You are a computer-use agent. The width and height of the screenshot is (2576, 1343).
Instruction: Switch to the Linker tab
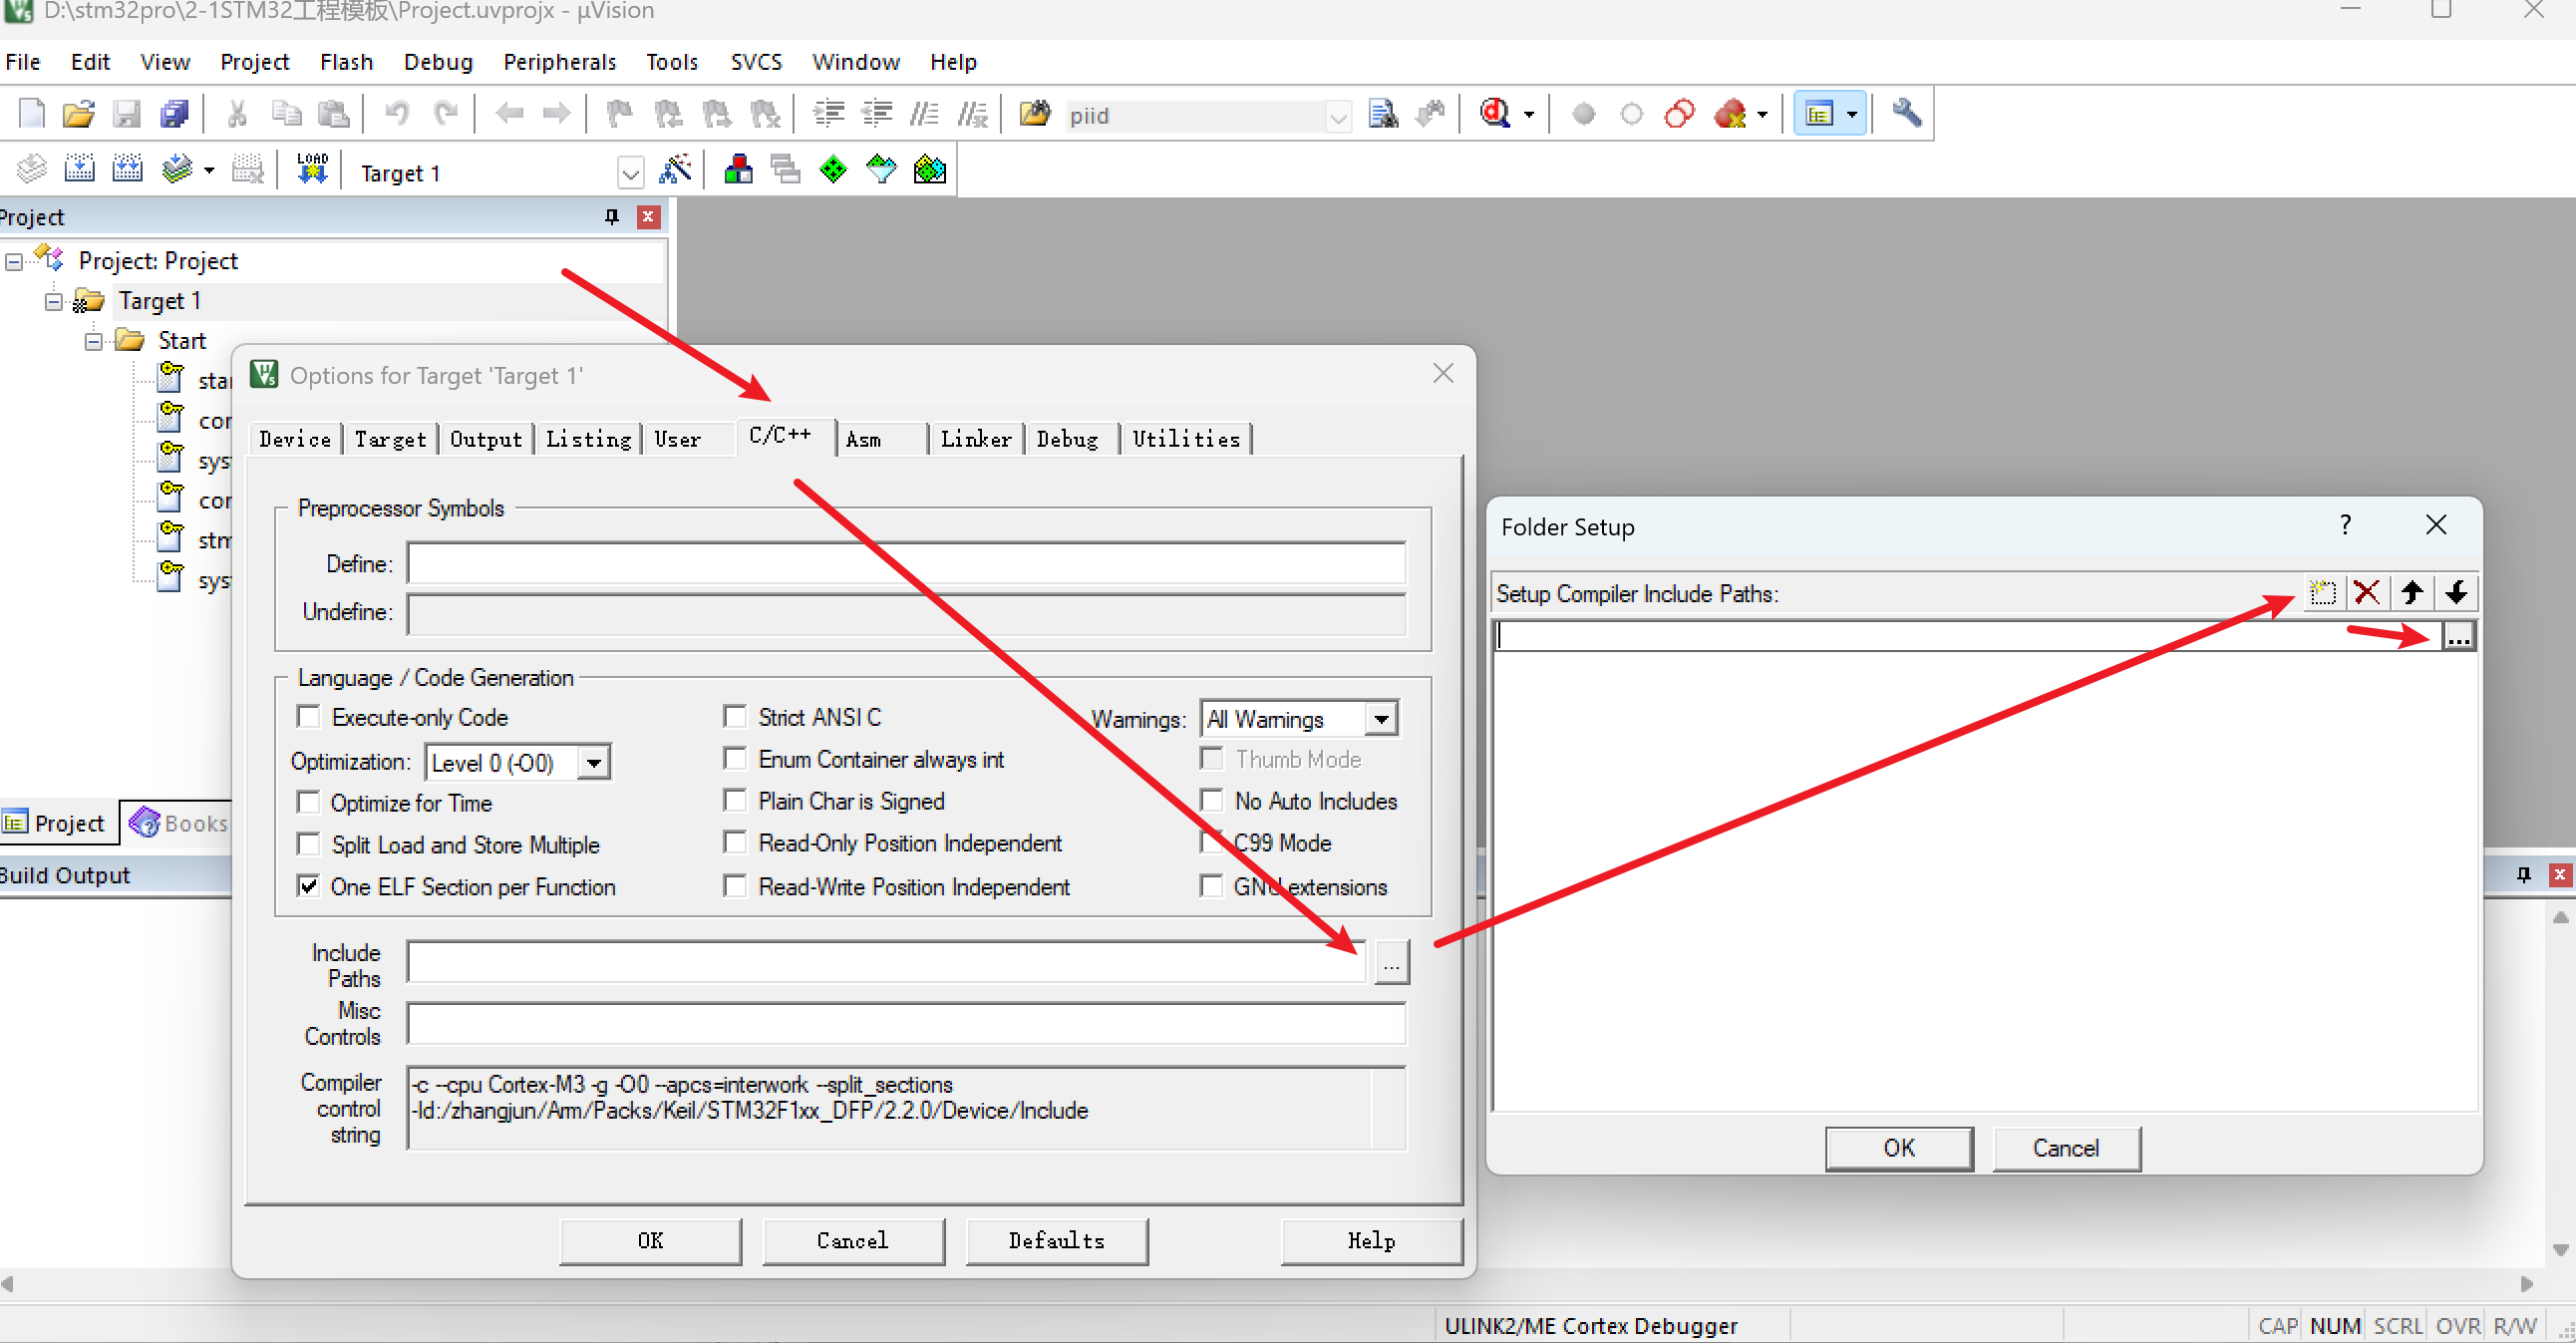coord(975,439)
